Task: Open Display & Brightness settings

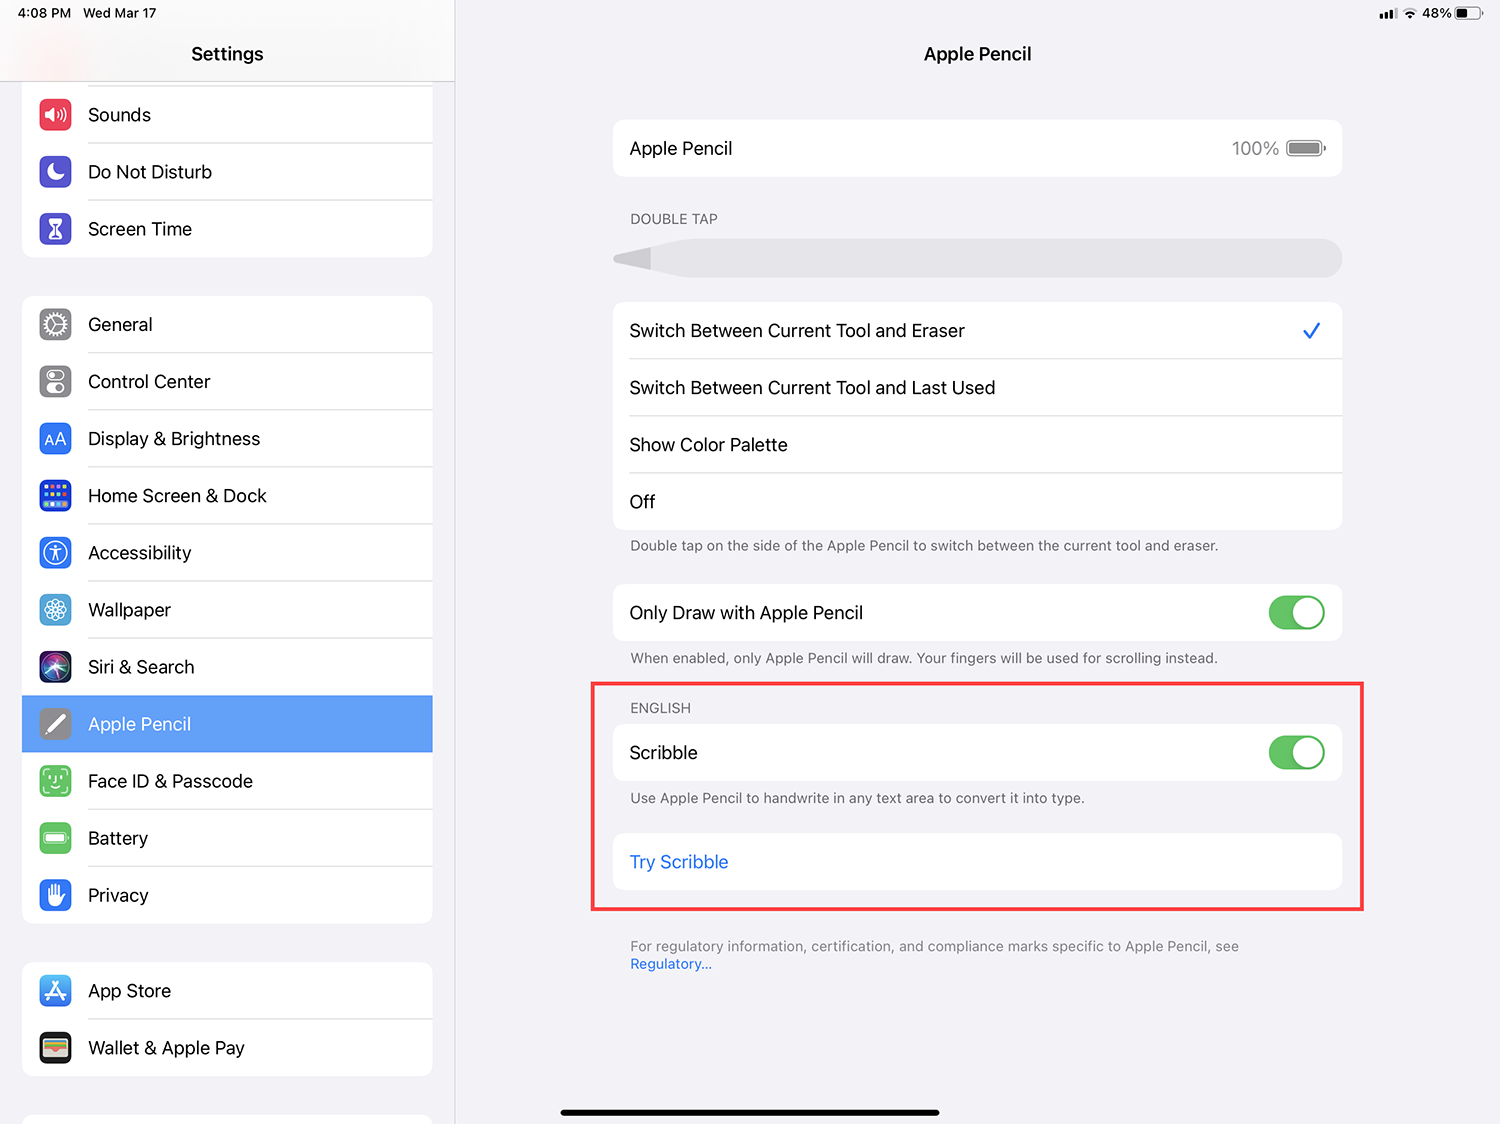Action: [x=174, y=439]
